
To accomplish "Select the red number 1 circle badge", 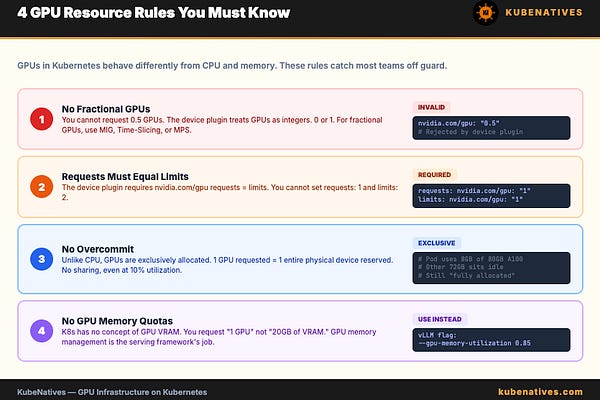I will tap(41, 119).
